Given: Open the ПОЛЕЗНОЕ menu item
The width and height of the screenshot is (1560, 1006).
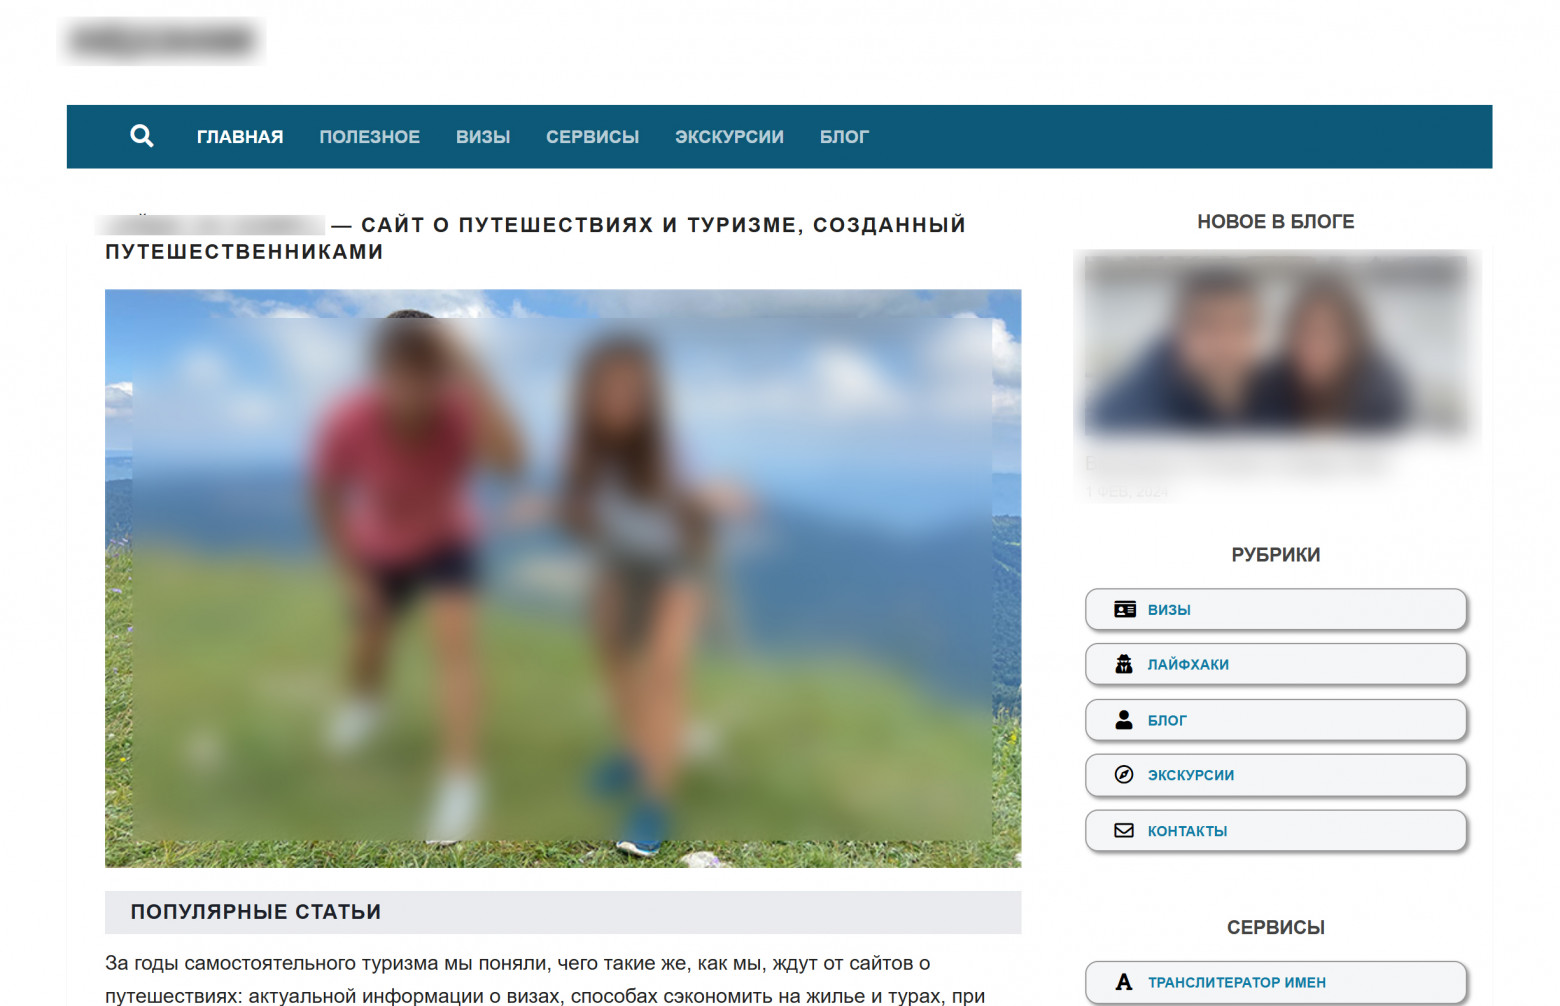Looking at the screenshot, I should [370, 137].
